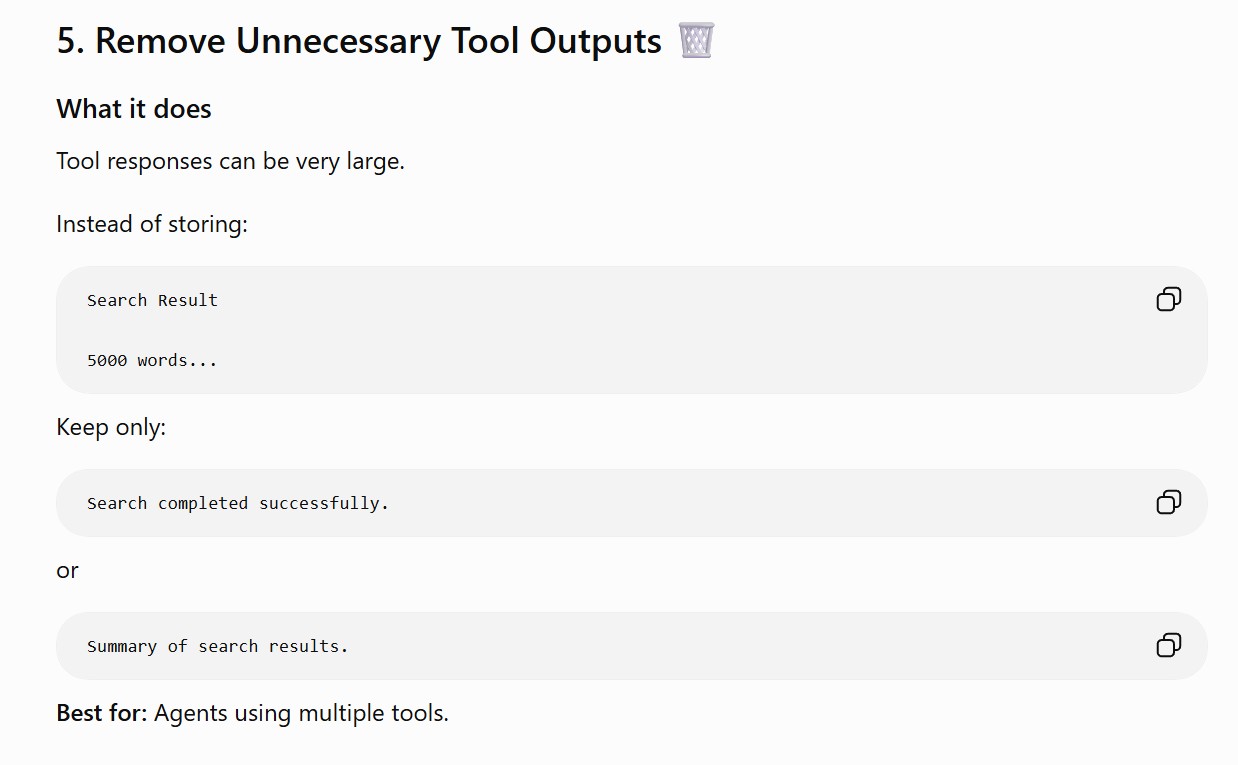Click the 'Agents using multiple tools.' text
Image resolution: width=1238 pixels, height=765 pixels.
(x=301, y=713)
